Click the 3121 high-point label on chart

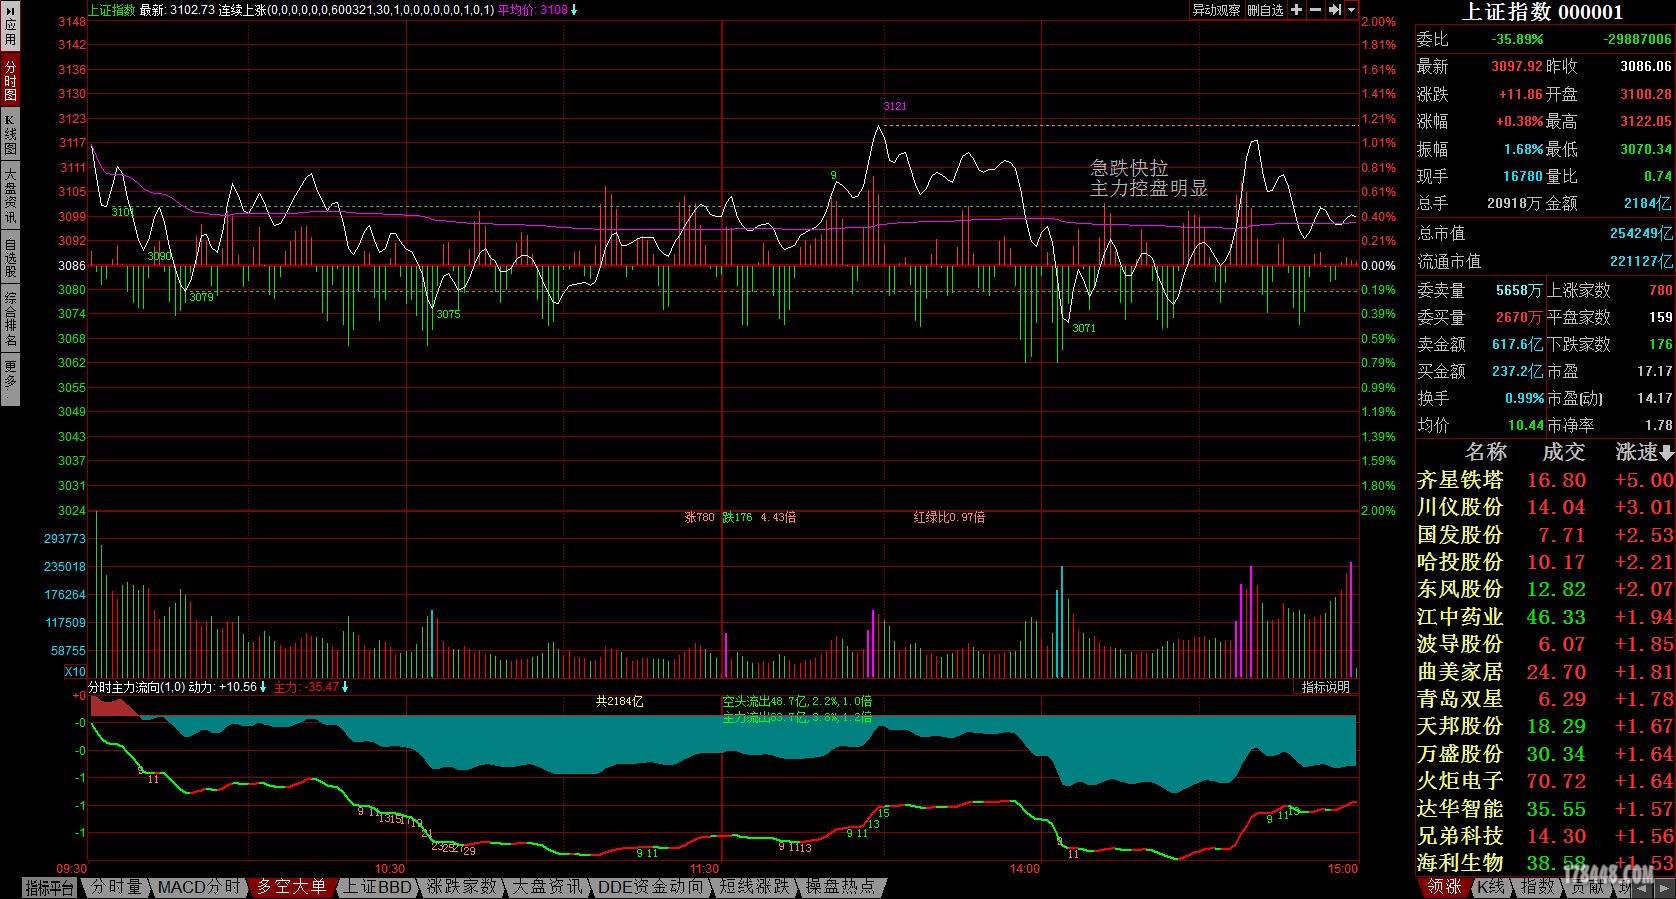coord(895,106)
